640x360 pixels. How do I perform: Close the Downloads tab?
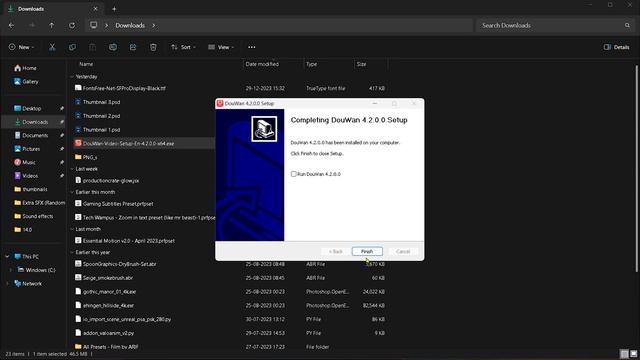pyautogui.click(x=96, y=9)
